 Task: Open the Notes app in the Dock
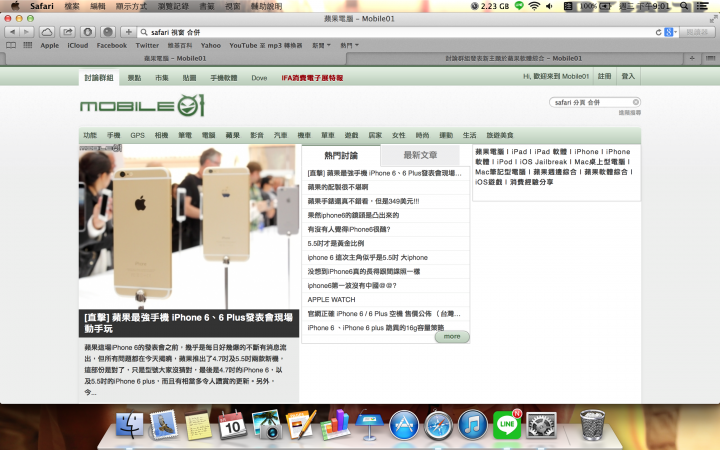[198, 425]
